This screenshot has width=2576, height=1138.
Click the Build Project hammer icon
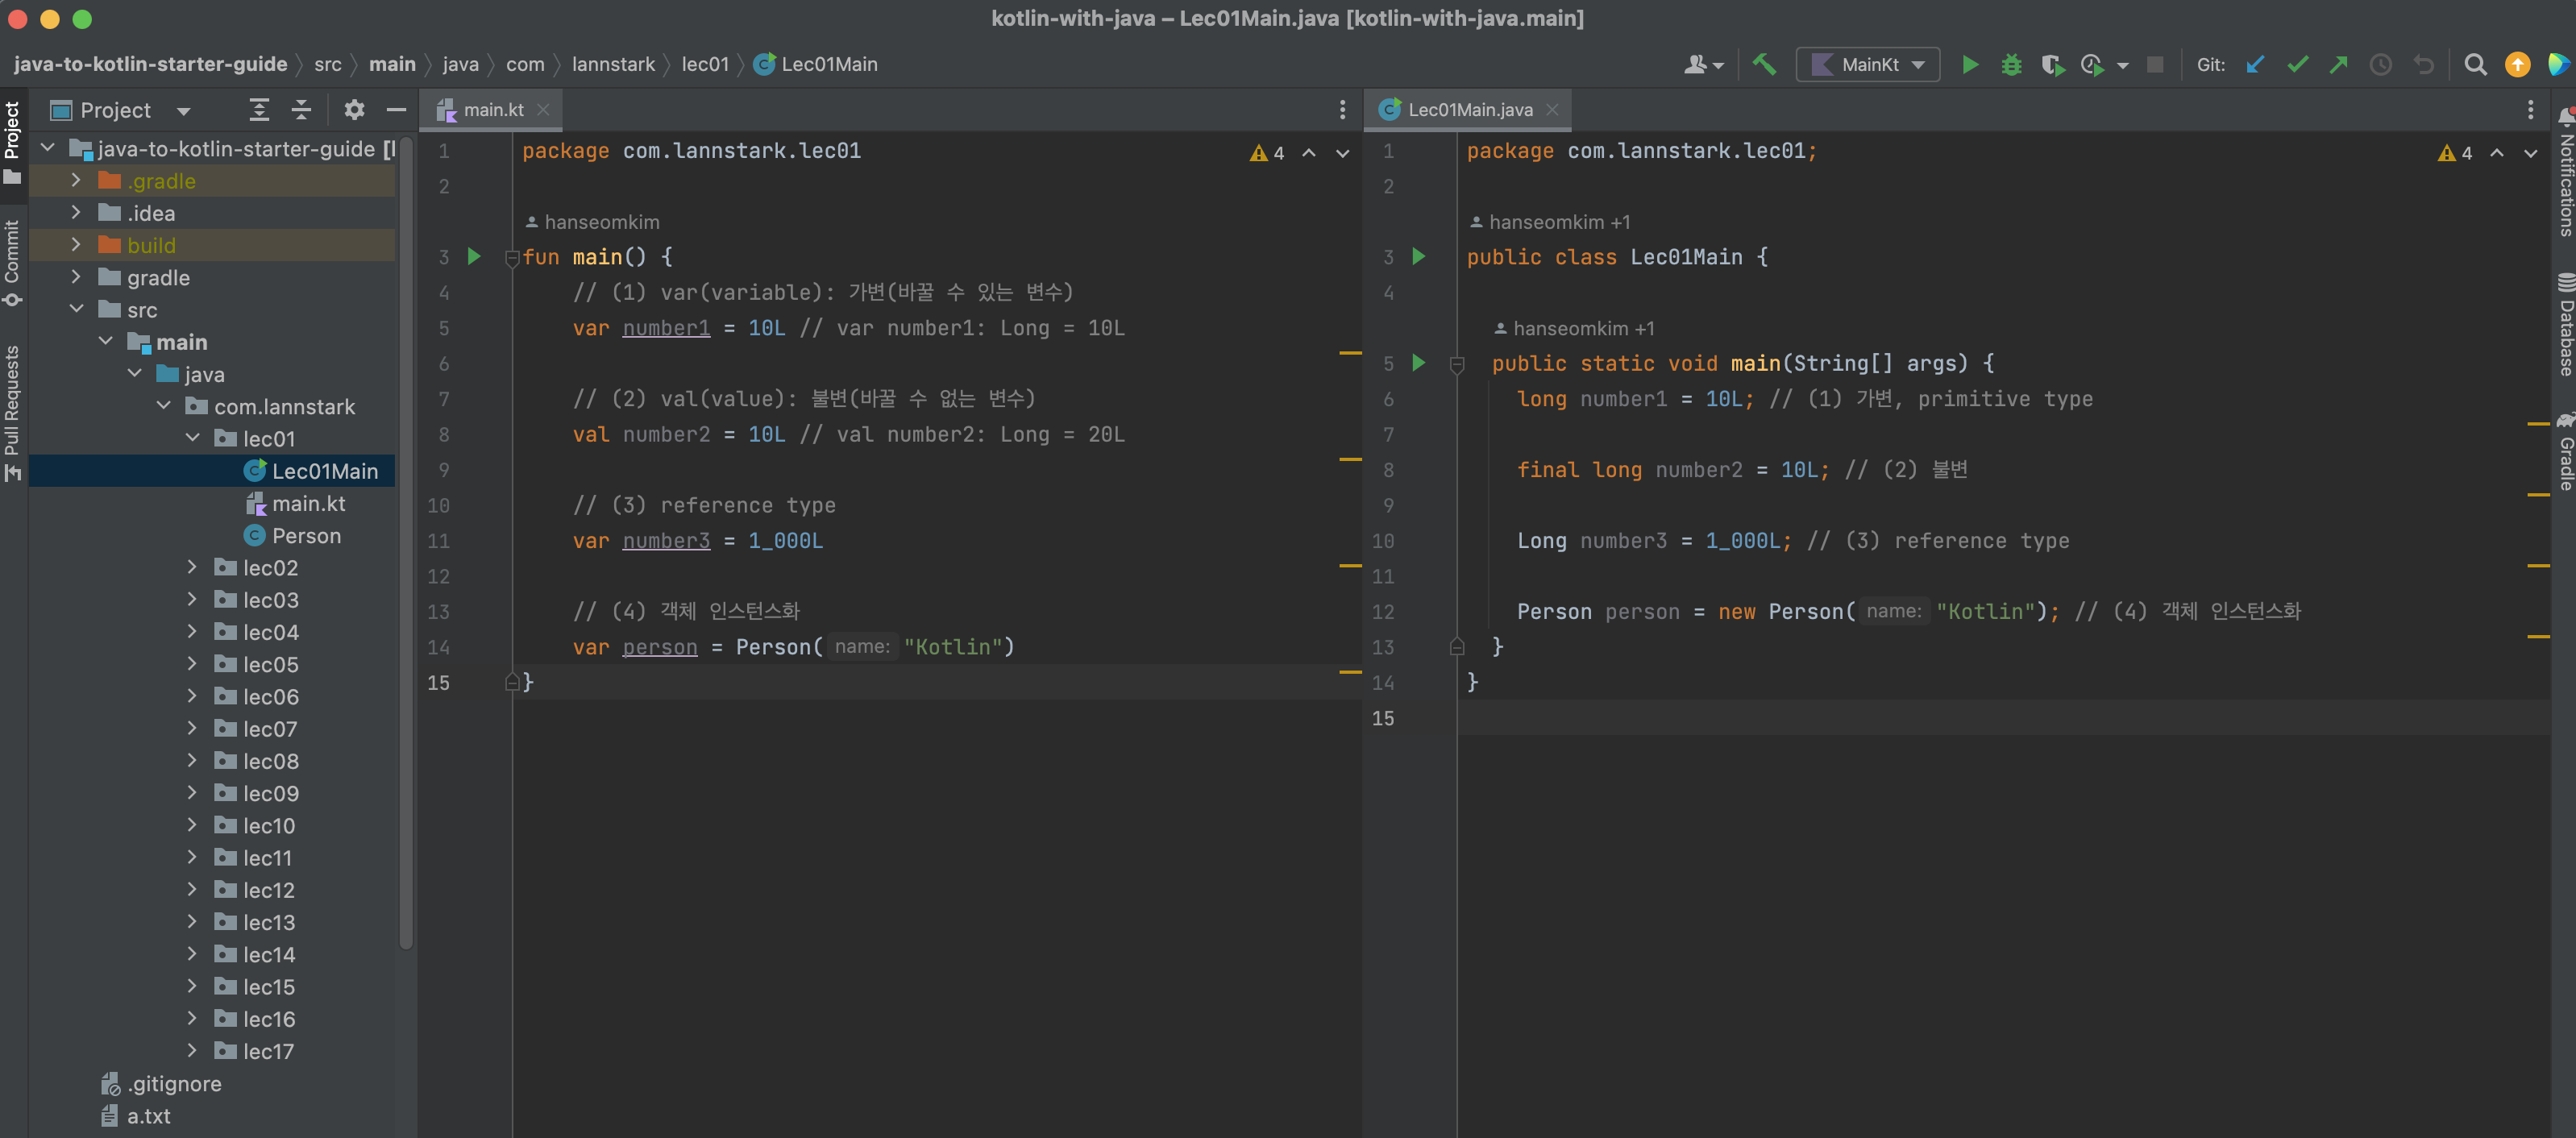tap(1764, 64)
